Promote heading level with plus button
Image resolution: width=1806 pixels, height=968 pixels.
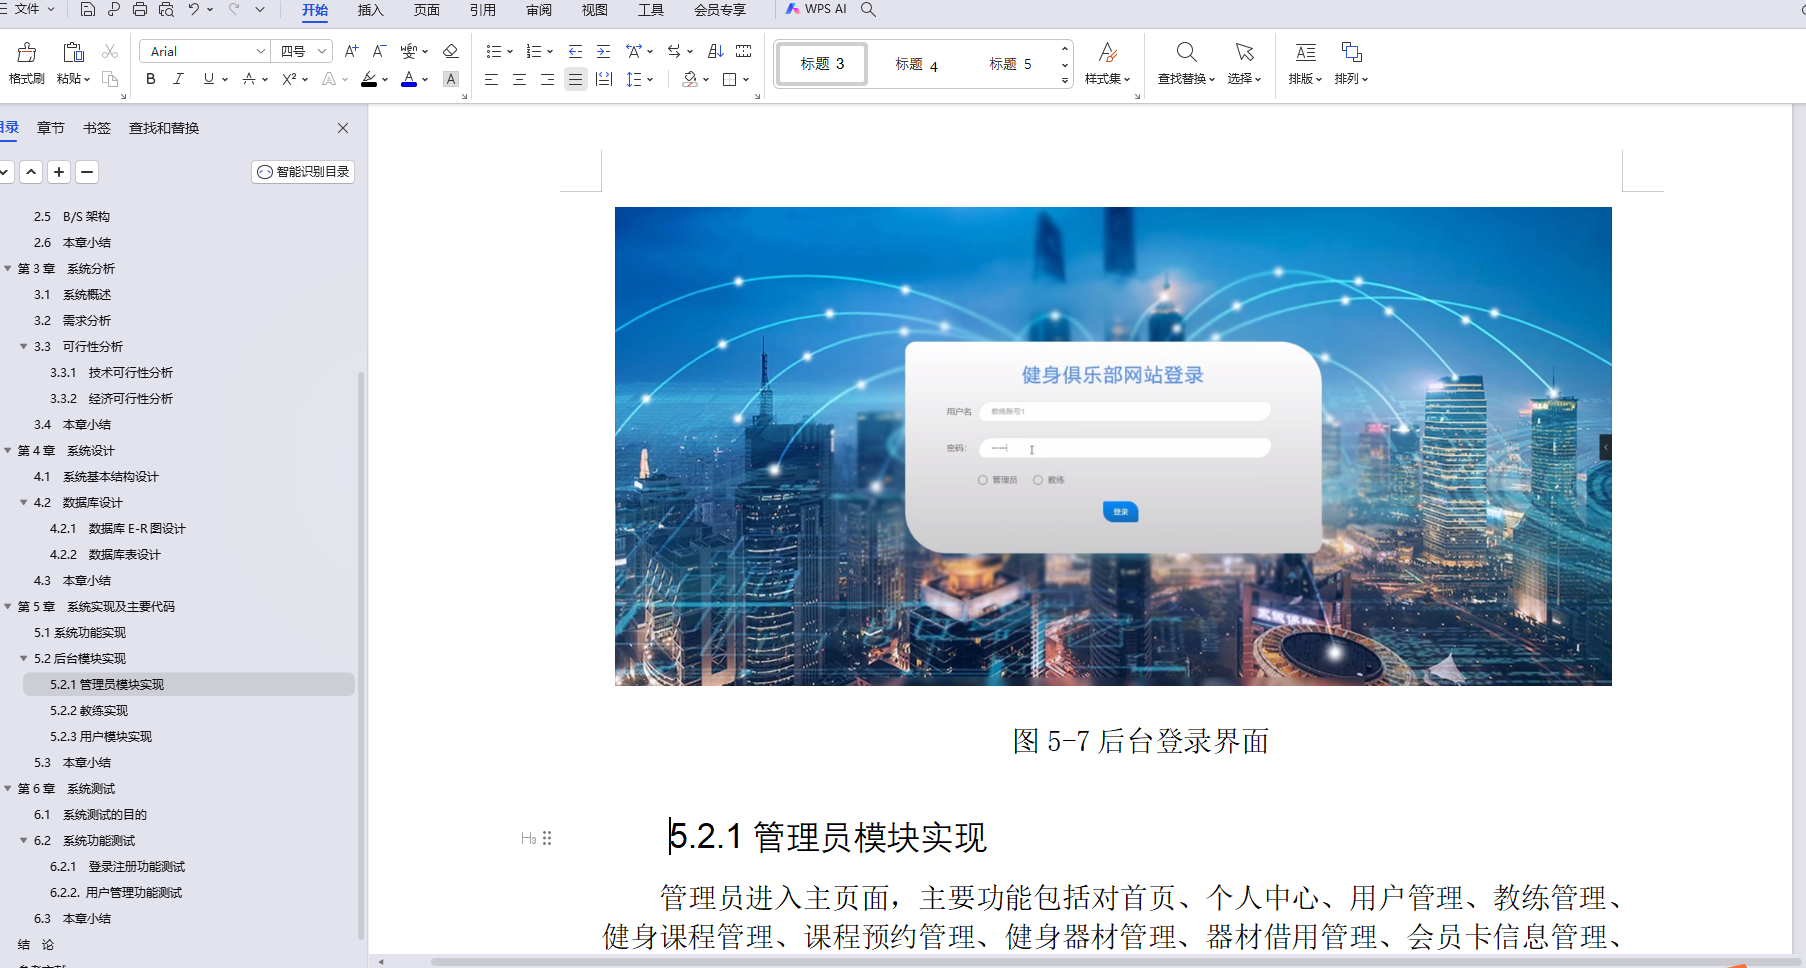[59, 172]
